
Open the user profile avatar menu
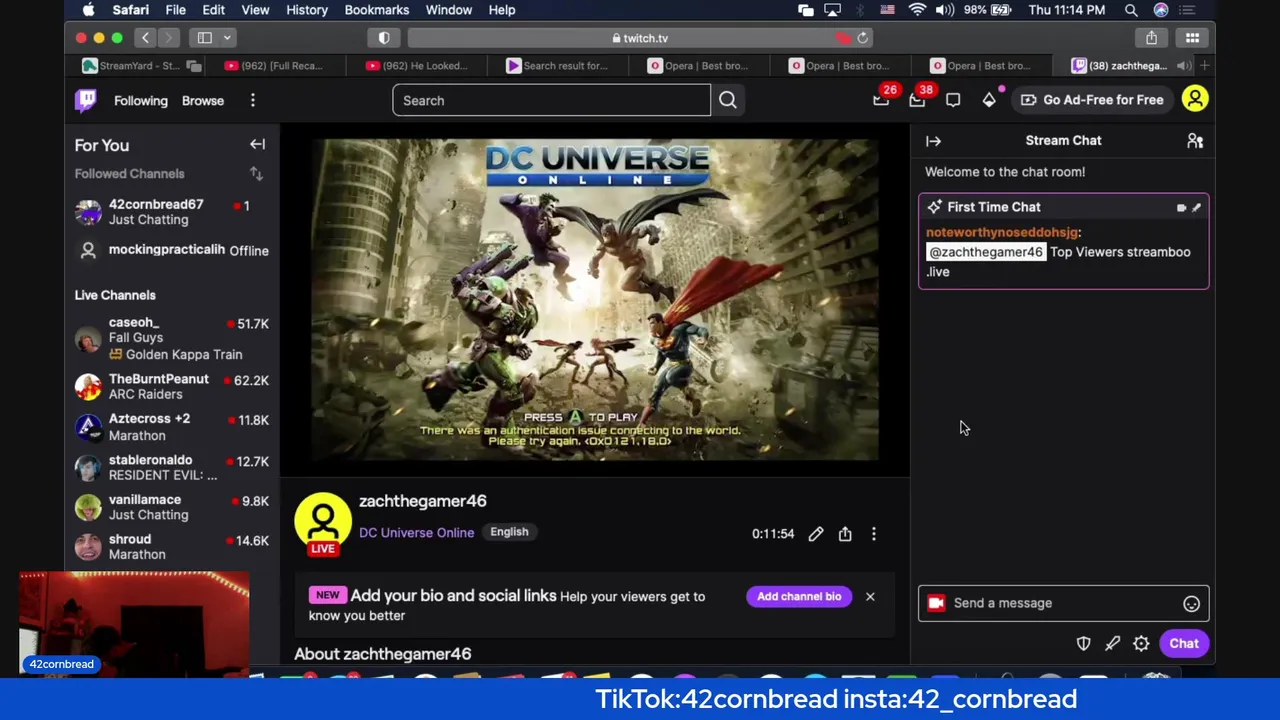(x=1195, y=99)
